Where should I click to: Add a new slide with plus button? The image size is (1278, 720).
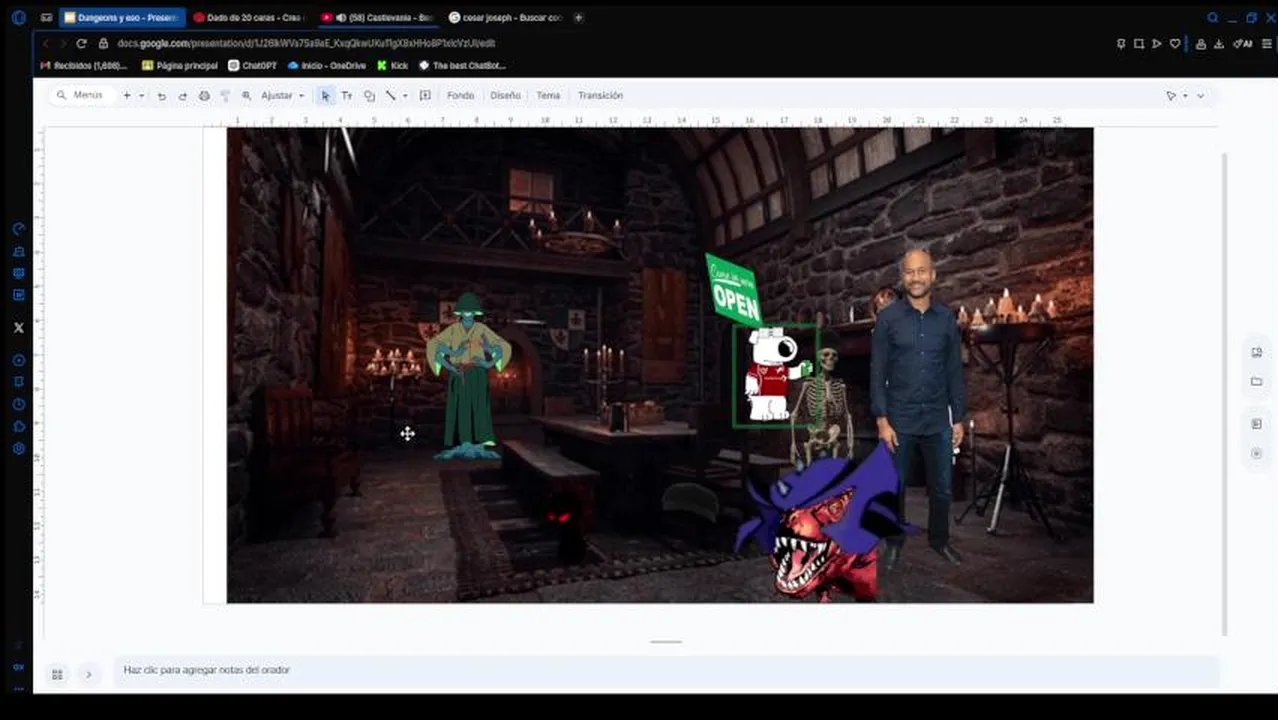(127, 95)
